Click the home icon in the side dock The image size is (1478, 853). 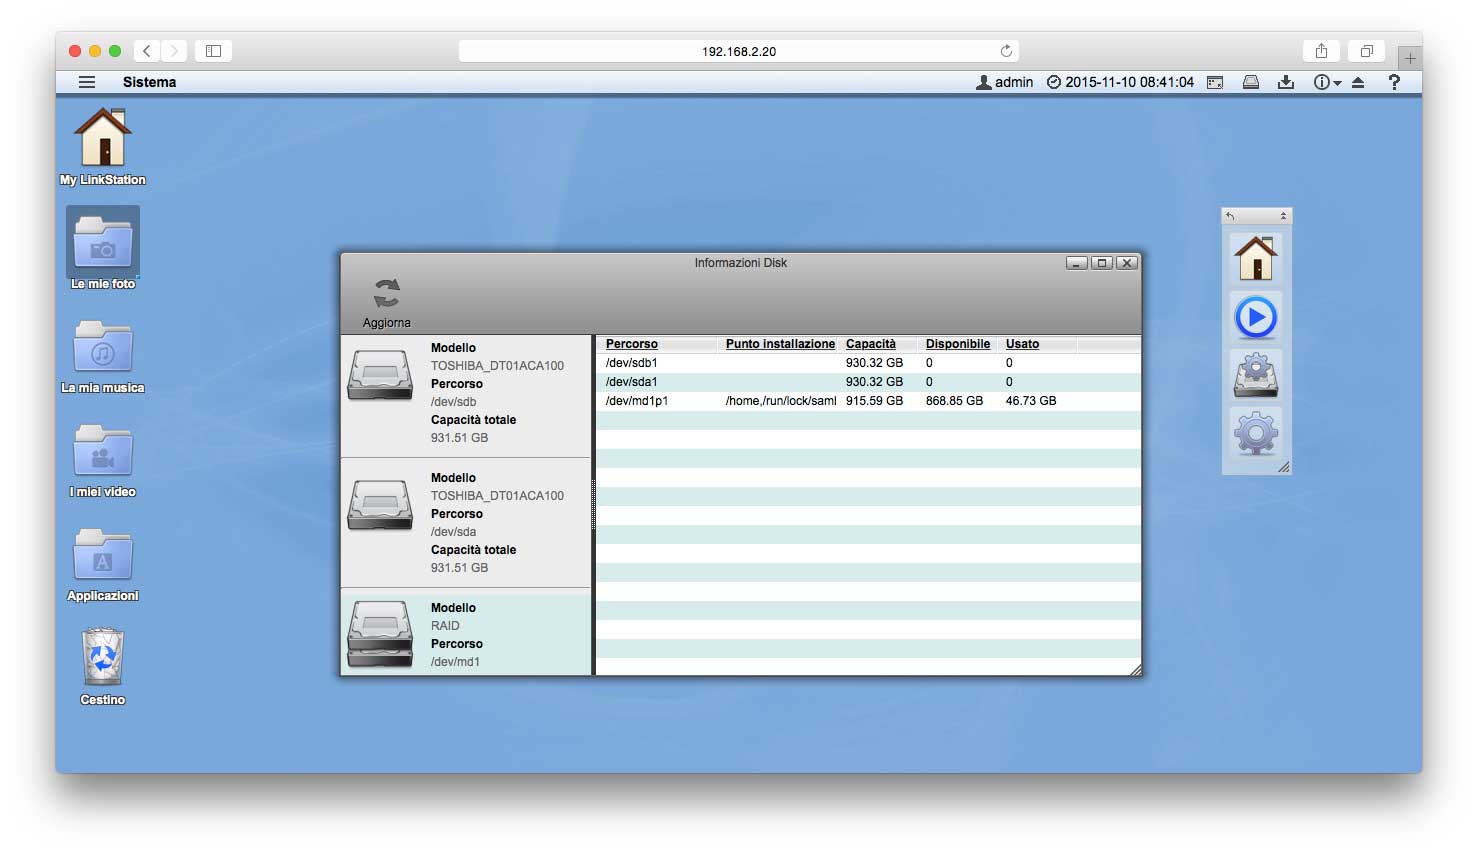1256,258
